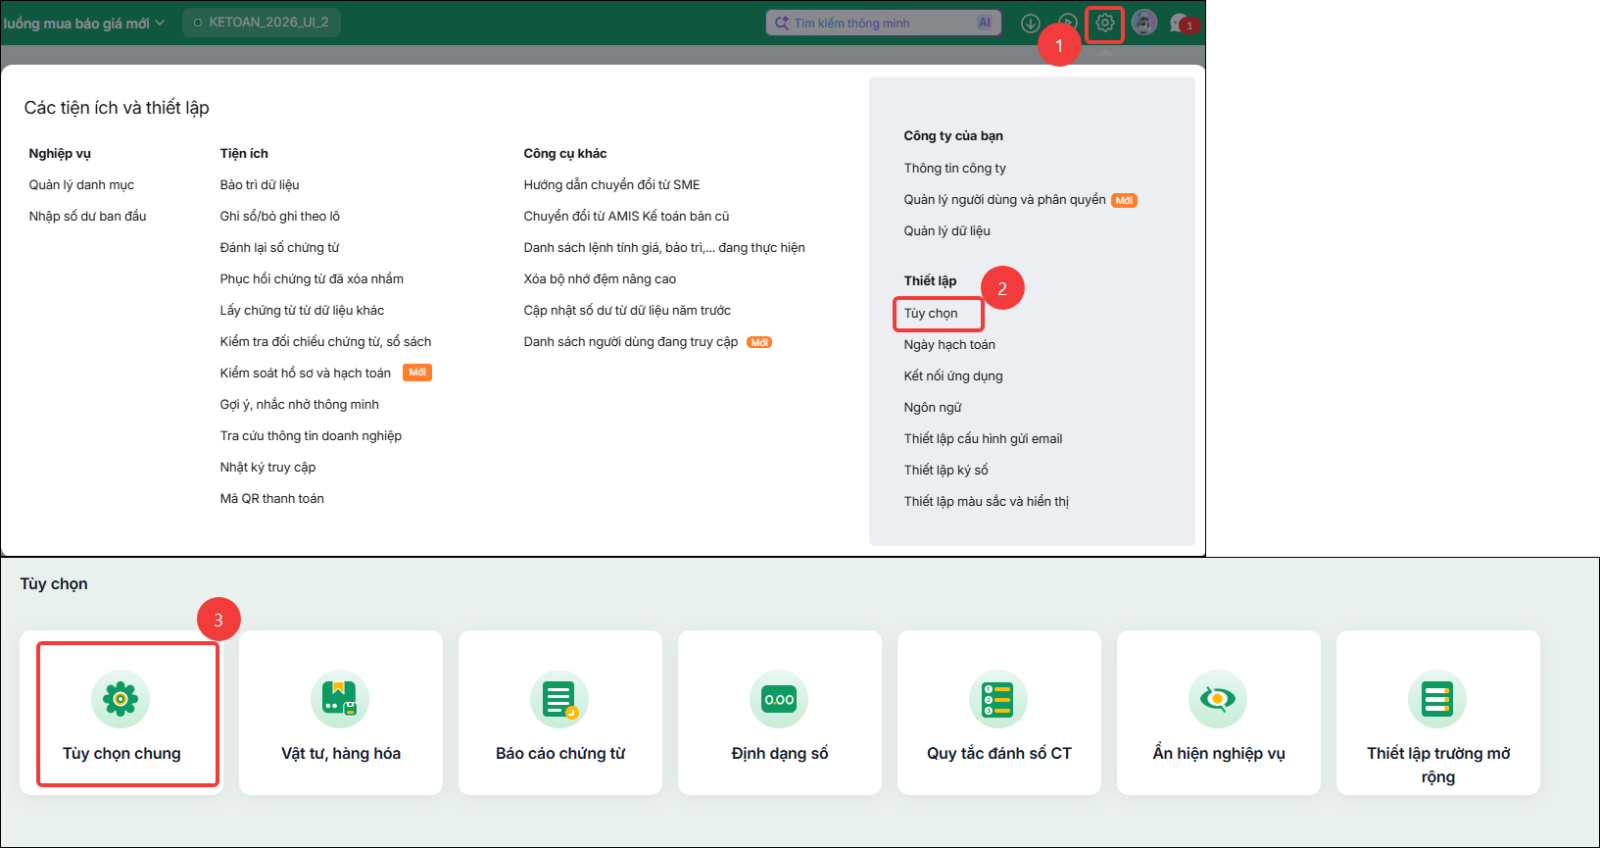Click the Vật tư, hàng hóa box icon
The height and width of the screenshot is (848, 1600).
tap(340, 699)
